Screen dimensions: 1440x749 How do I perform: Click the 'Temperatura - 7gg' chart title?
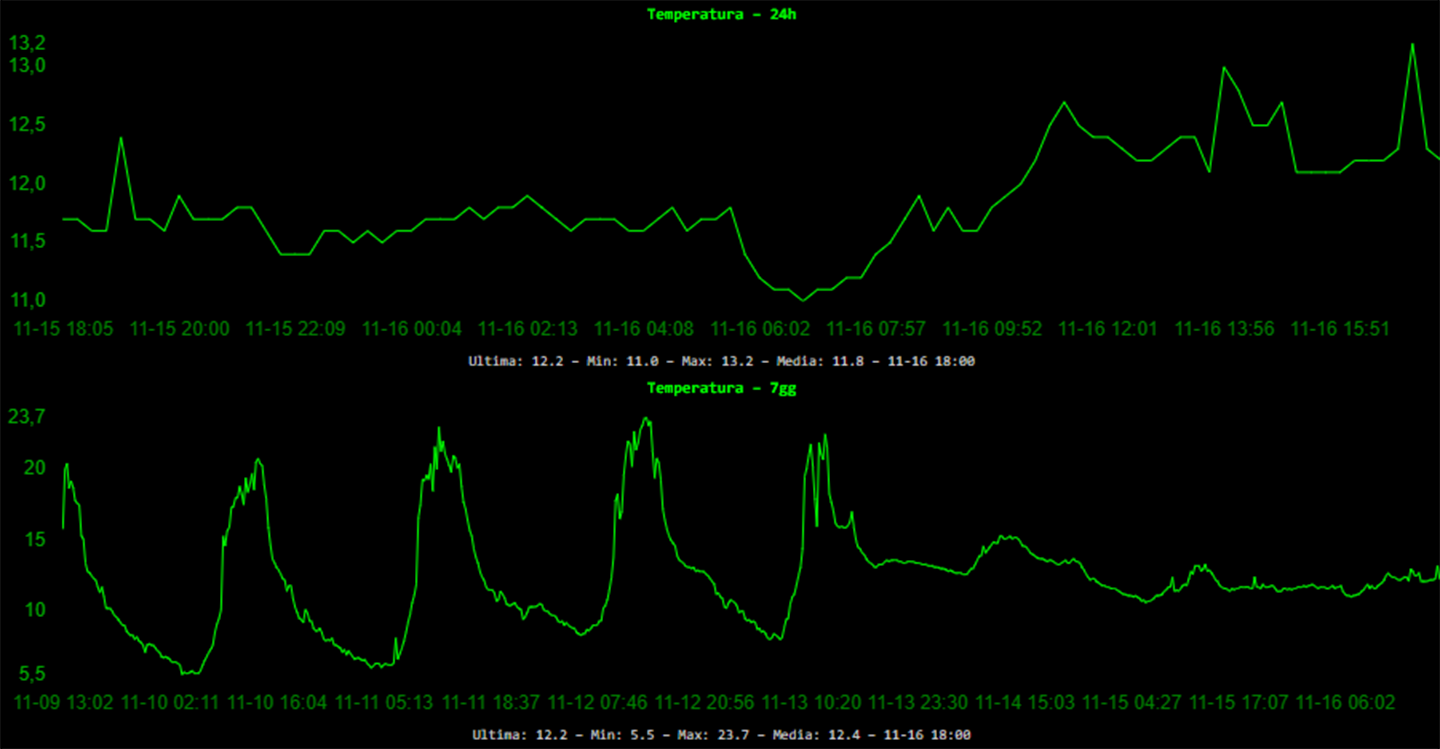[721, 388]
